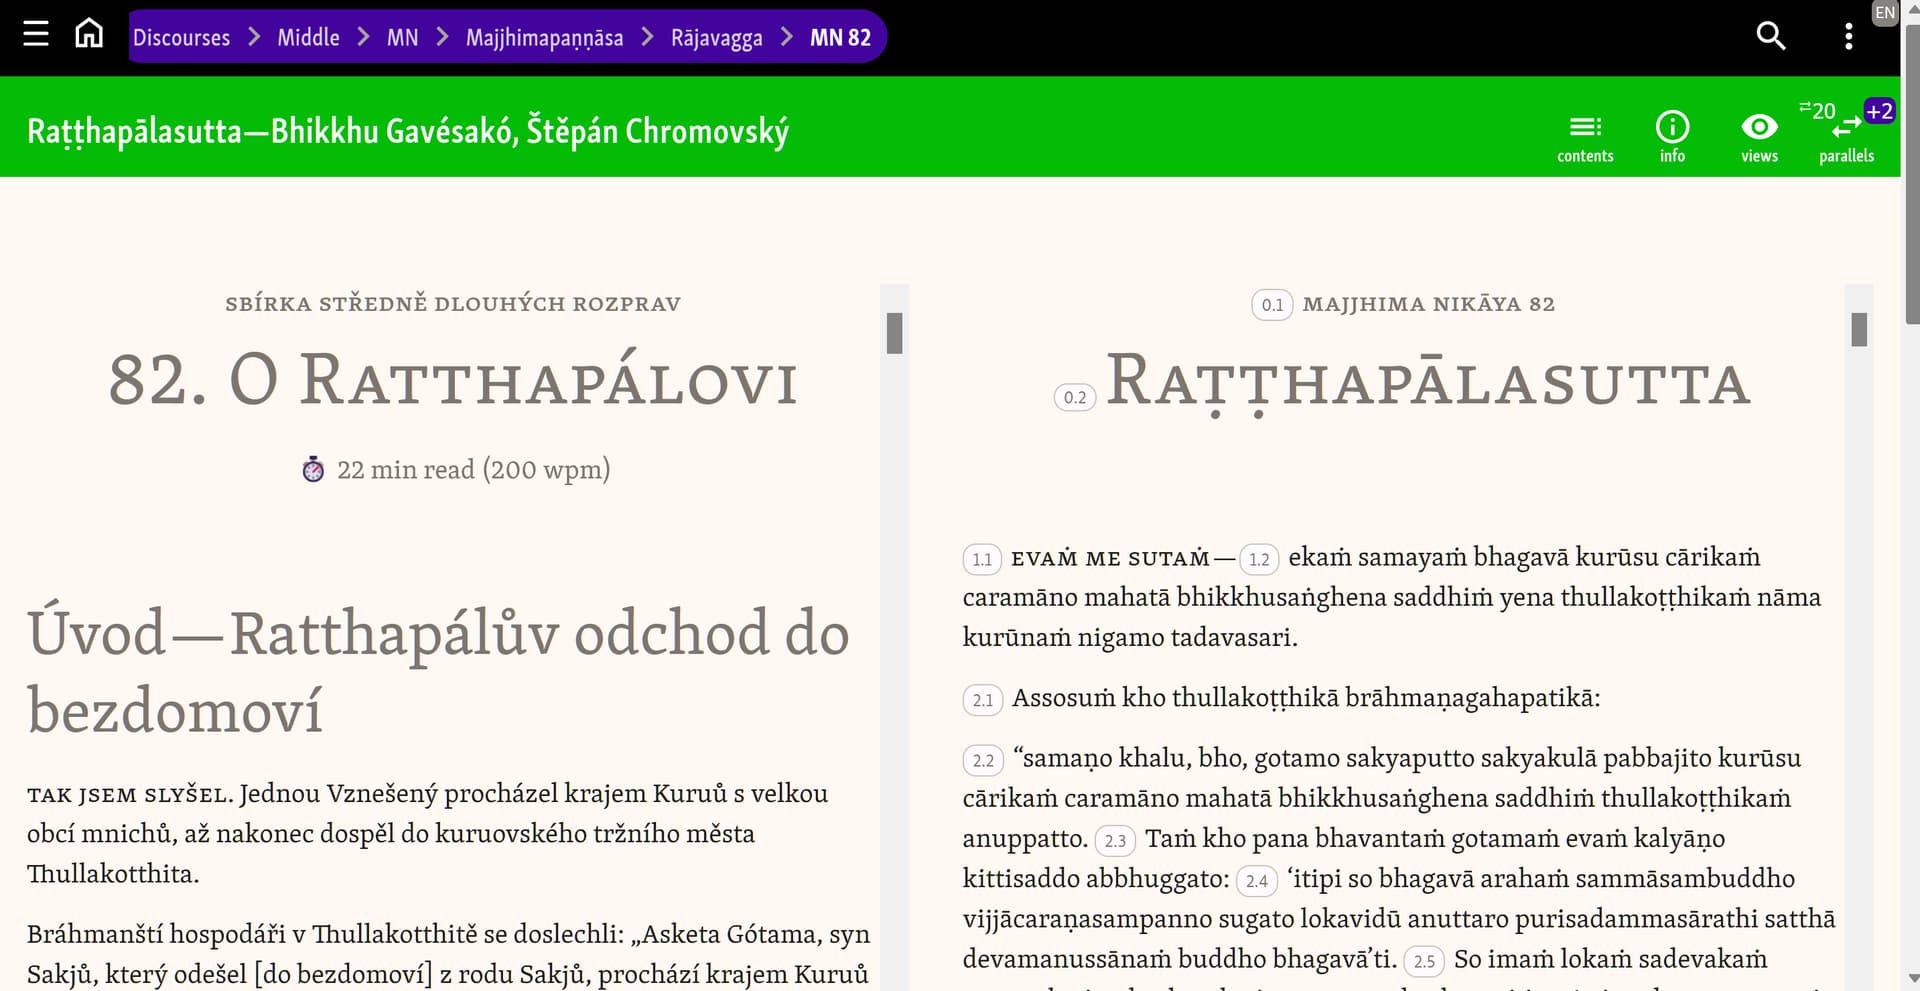This screenshot has width=1920, height=991.
Task: Select the MN 82 breadcrumb
Action: pyautogui.click(x=840, y=38)
